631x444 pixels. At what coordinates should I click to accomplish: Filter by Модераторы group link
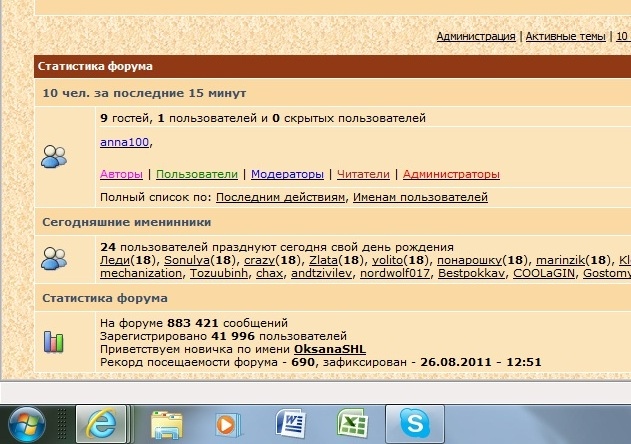pyautogui.click(x=287, y=174)
